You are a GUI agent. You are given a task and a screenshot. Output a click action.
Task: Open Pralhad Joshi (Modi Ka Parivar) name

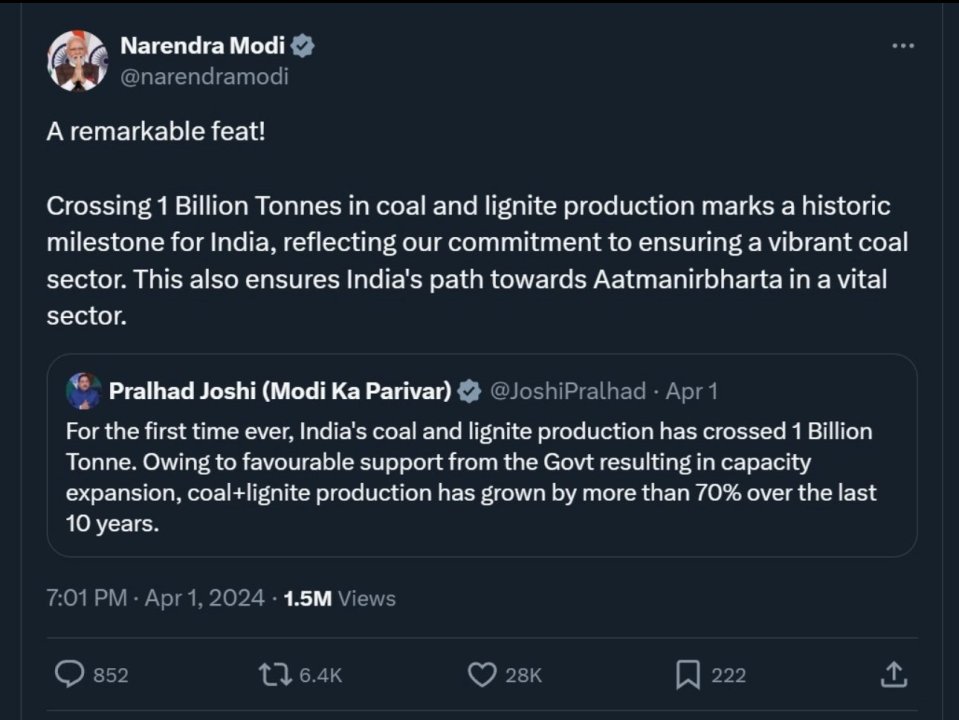coord(280,391)
